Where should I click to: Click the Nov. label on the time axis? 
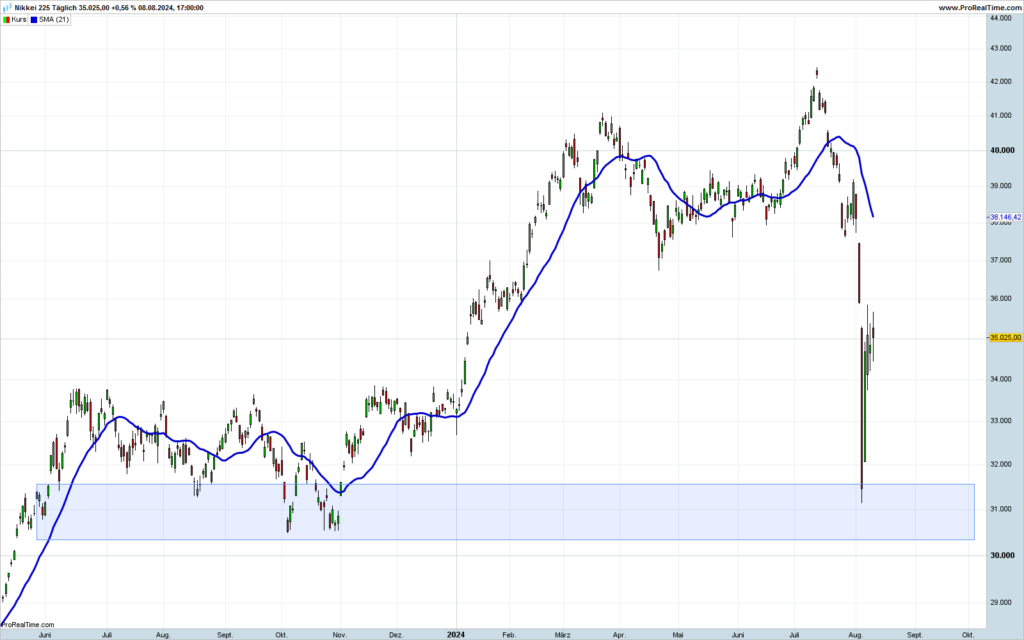point(340,635)
